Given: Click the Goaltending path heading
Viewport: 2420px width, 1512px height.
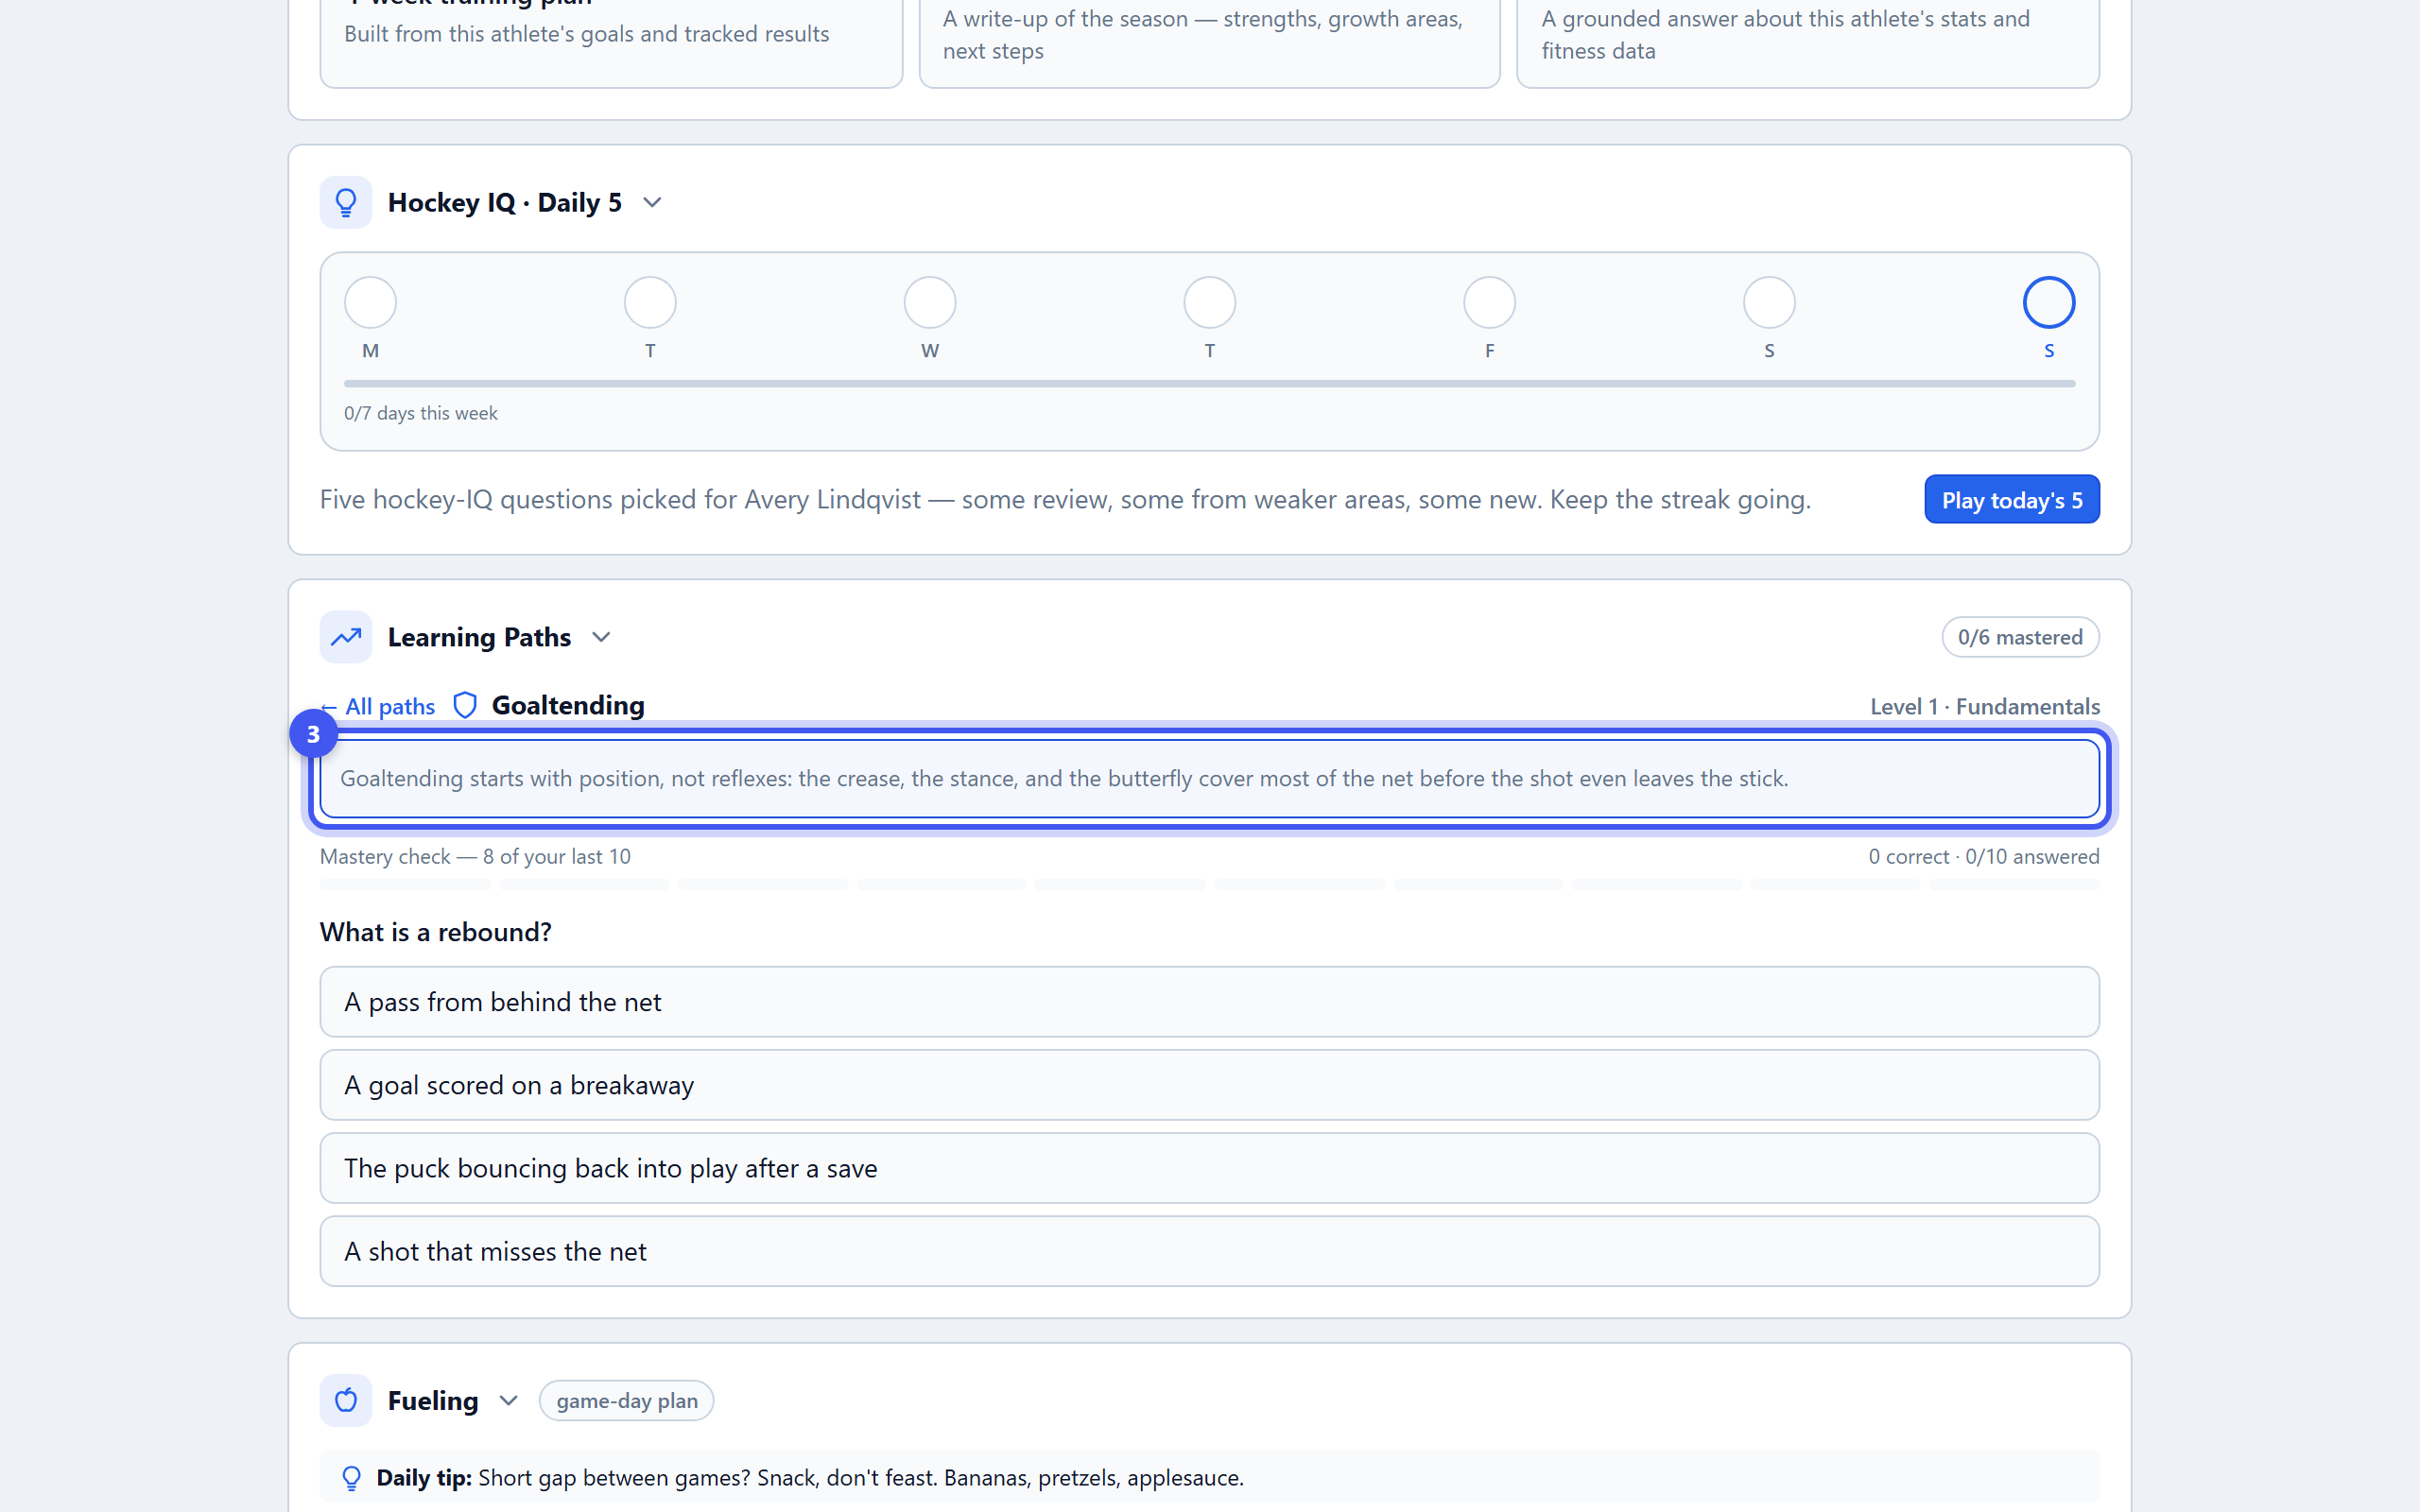Looking at the screenshot, I should tap(568, 705).
